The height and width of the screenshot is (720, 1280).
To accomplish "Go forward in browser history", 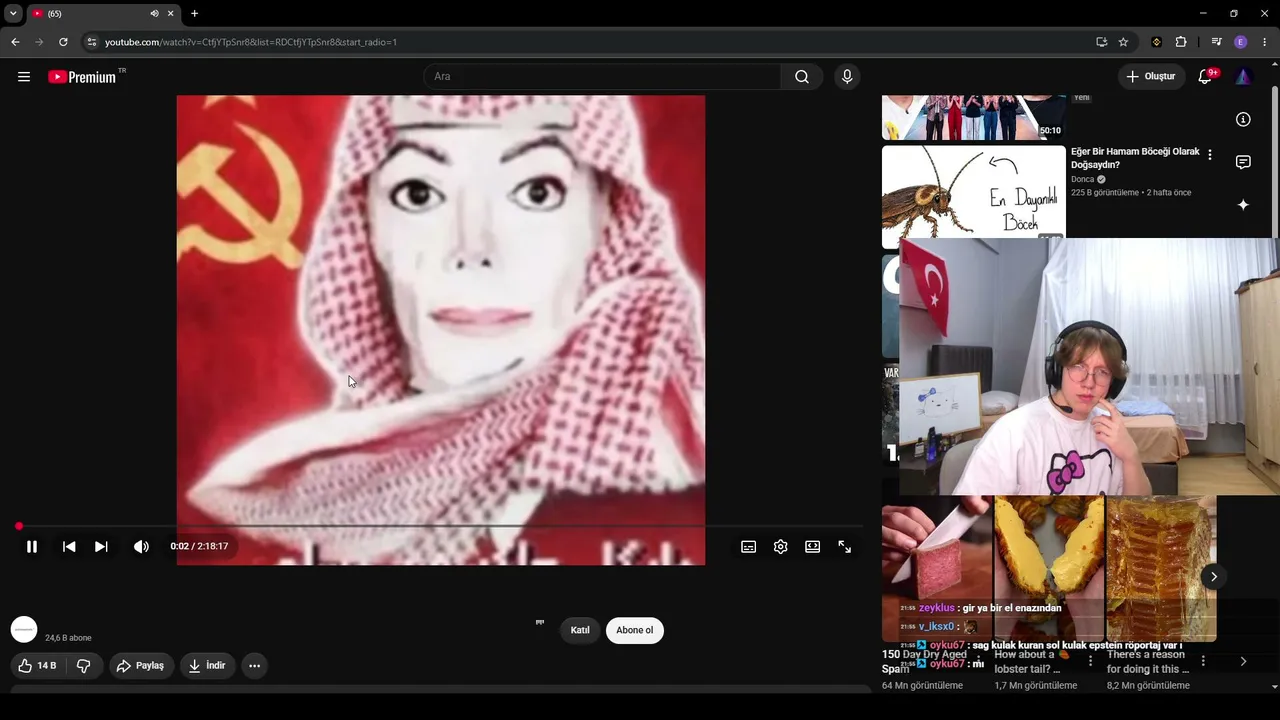I will point(39,42).
